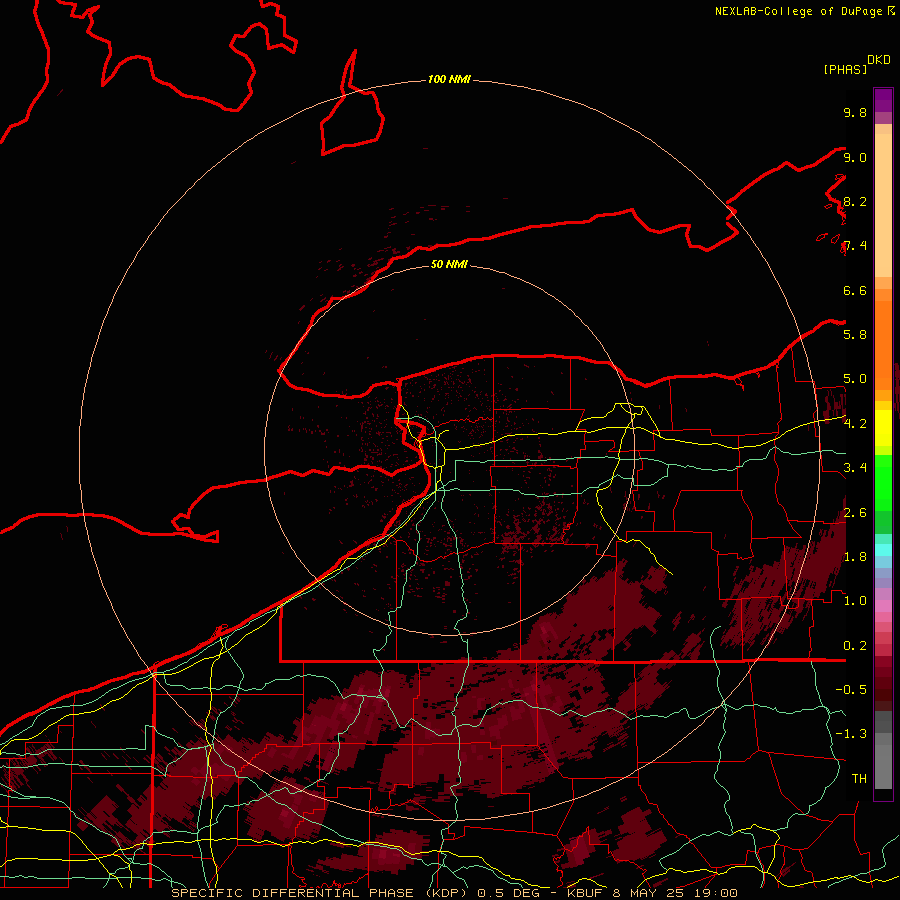
Task: Click the 0.2 value on the color scale
Action: (855, 645)
